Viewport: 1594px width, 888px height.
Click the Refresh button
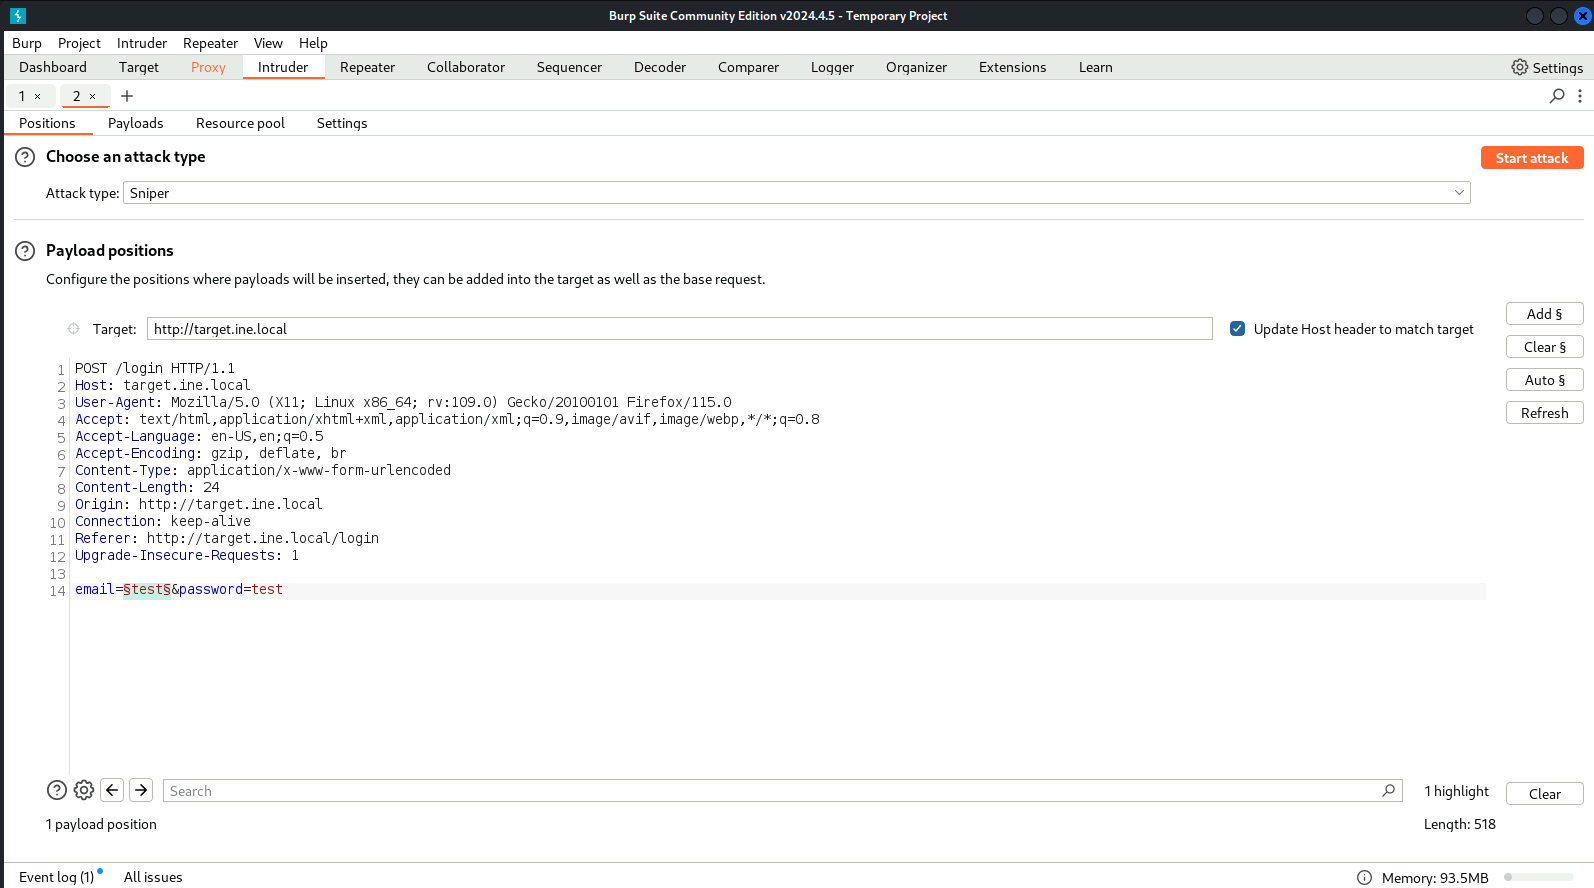pos(1544,413)
